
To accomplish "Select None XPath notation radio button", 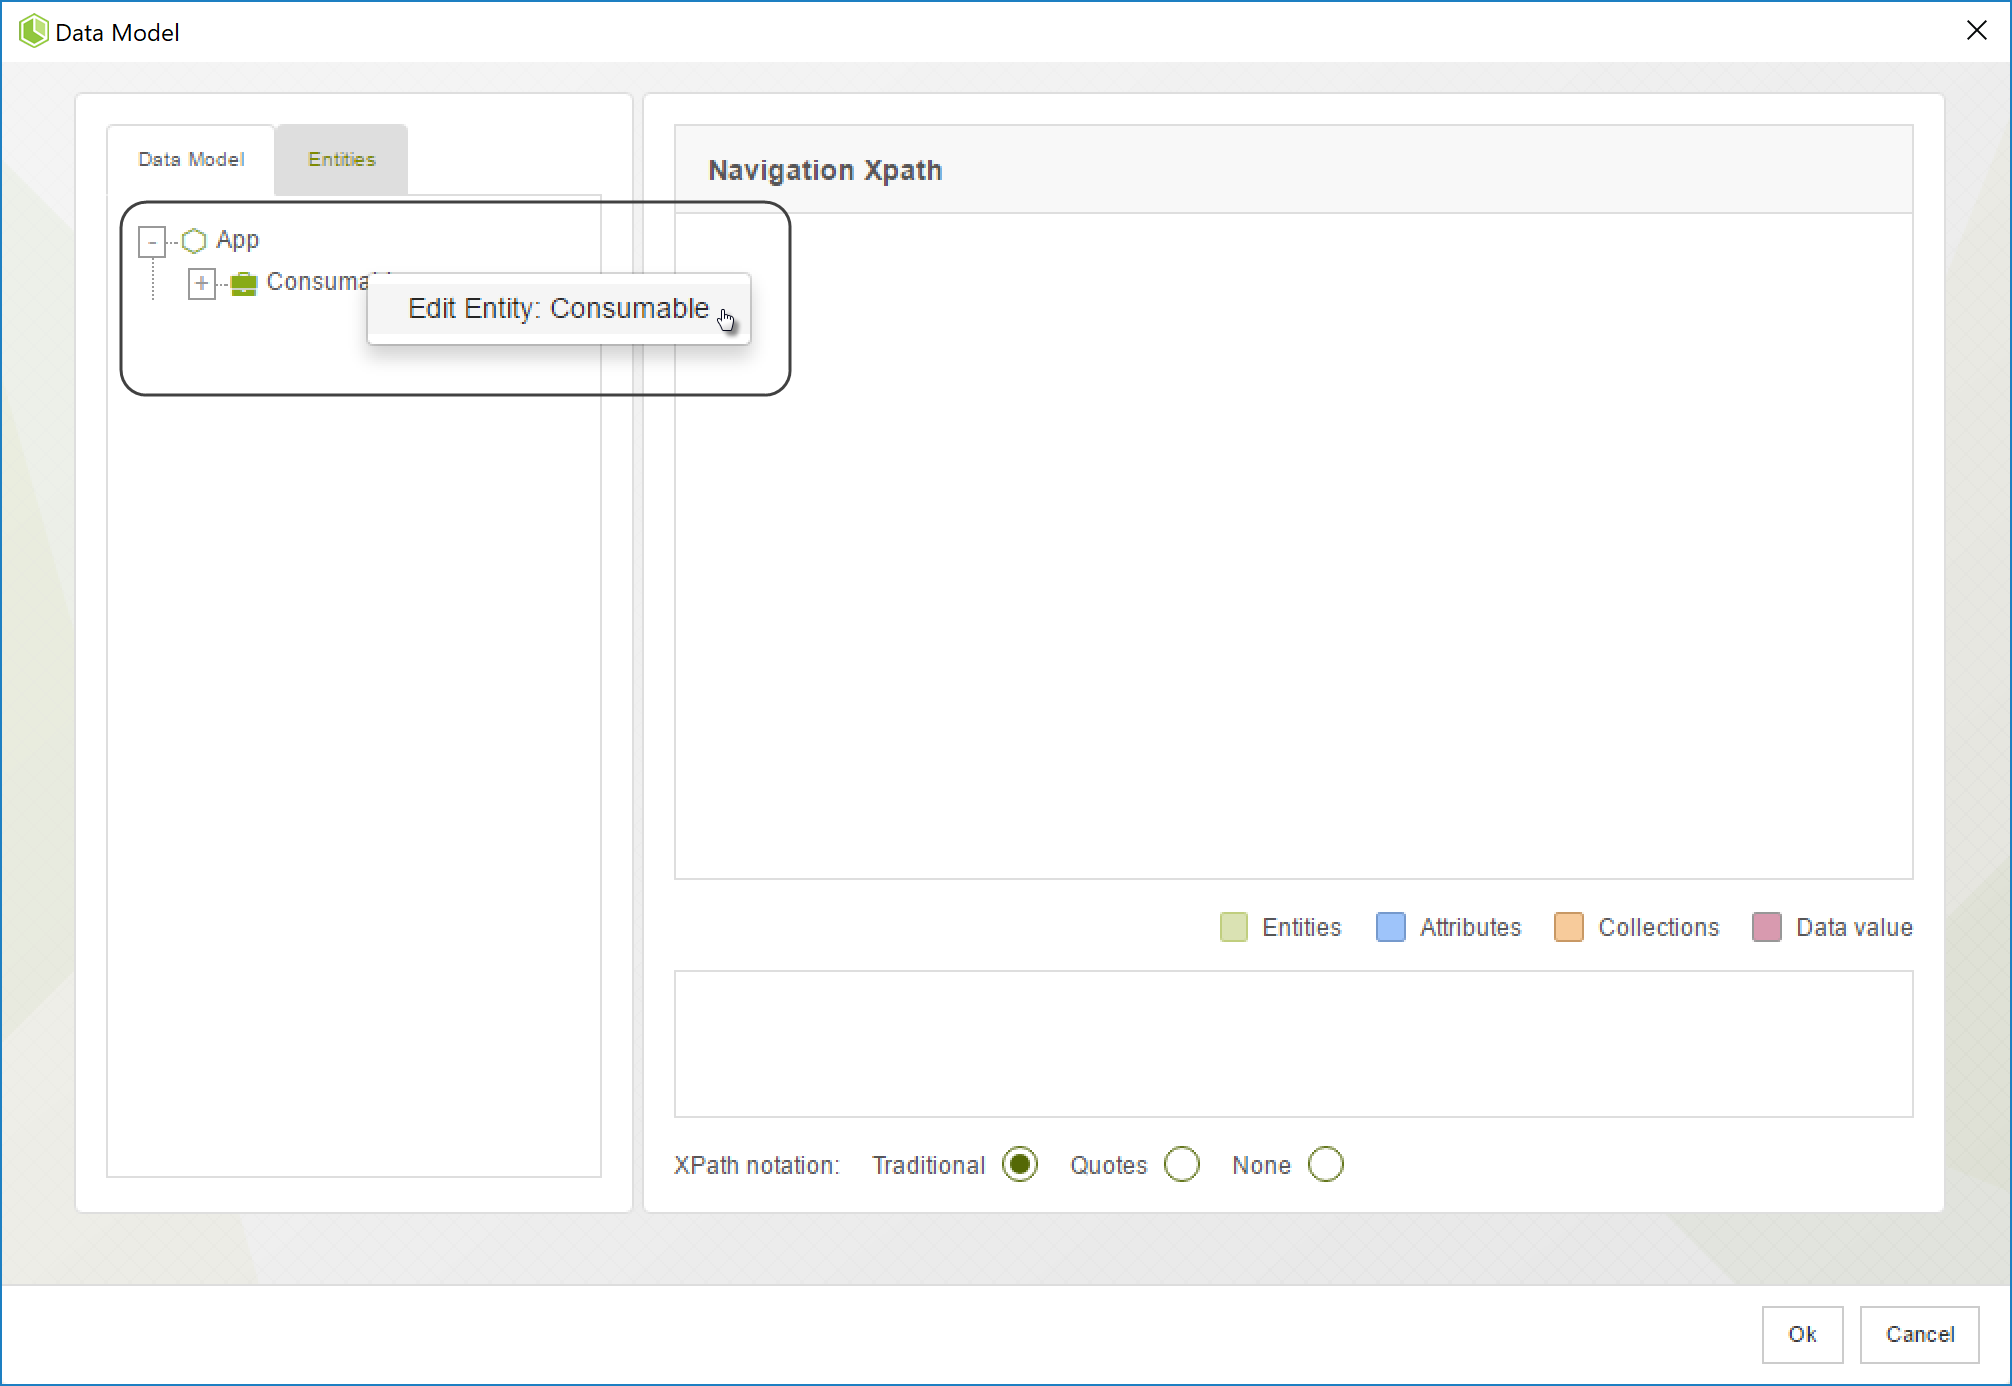I will [1325, 1165].
